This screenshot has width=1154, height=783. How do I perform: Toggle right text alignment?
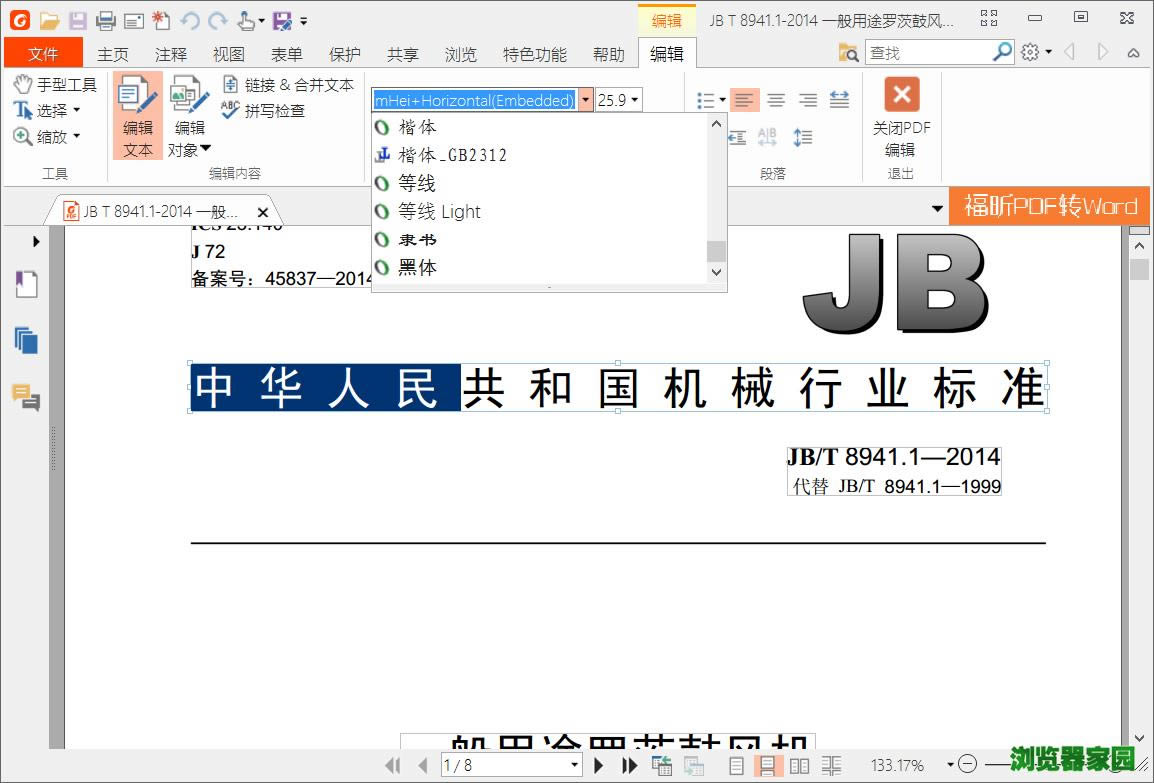[807, 100]
